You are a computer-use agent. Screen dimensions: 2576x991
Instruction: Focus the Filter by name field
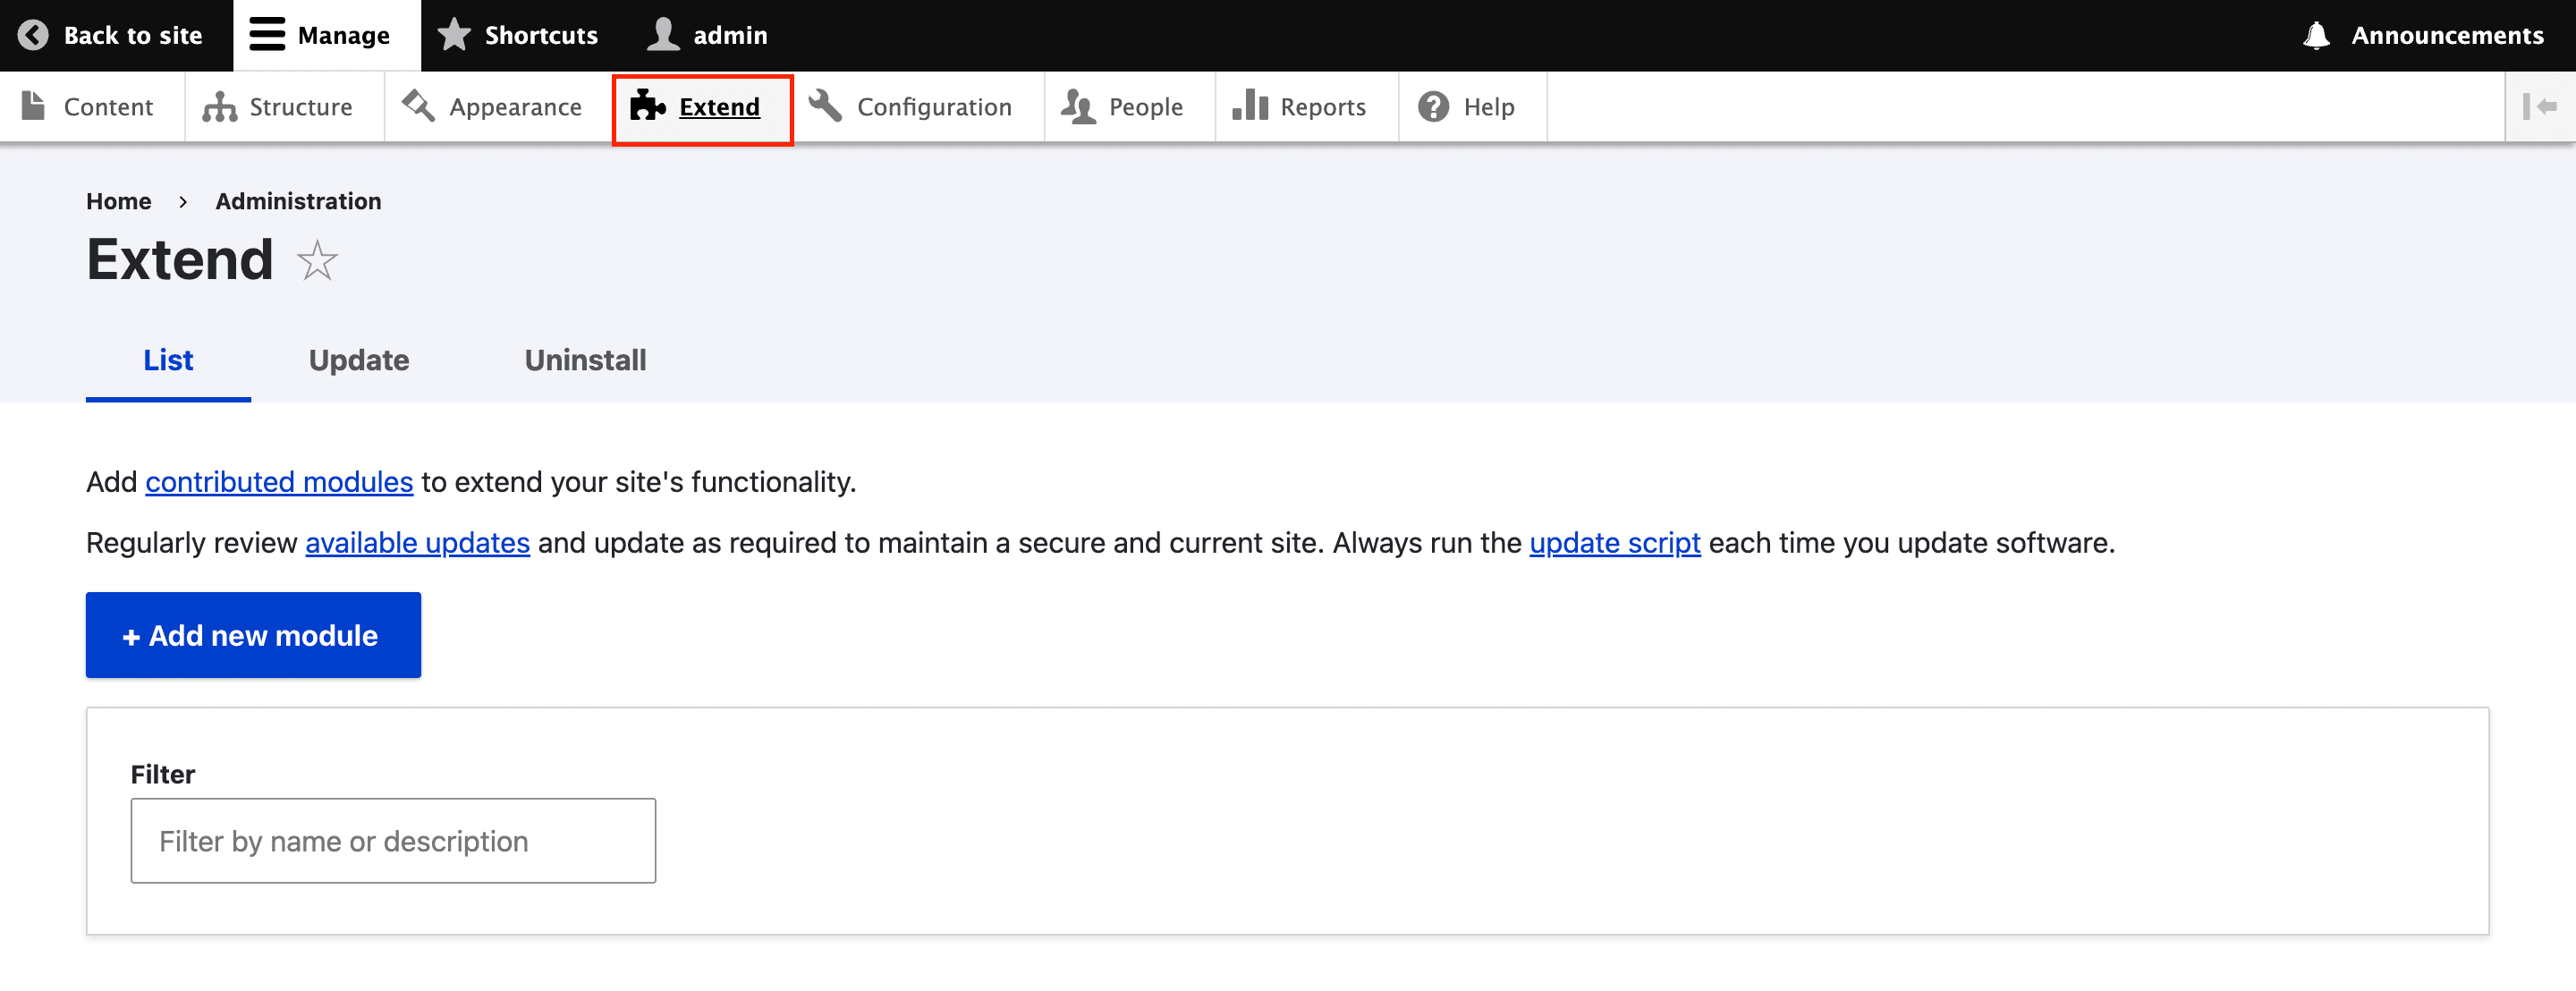393,841
